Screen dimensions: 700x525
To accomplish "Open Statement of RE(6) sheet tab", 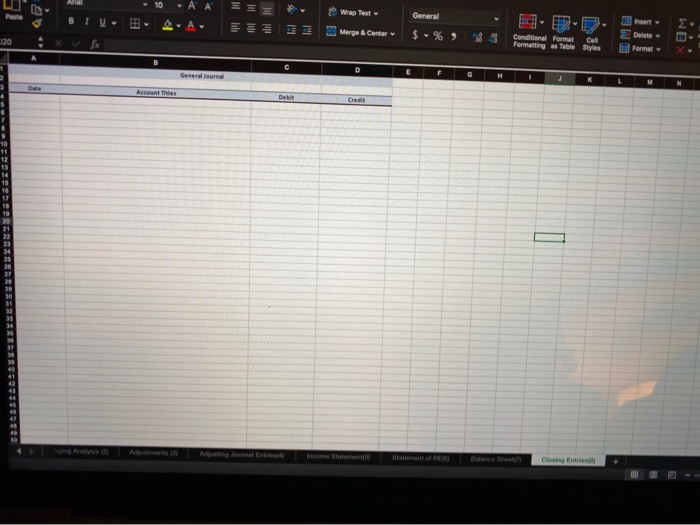I will [x=421, y=458].
